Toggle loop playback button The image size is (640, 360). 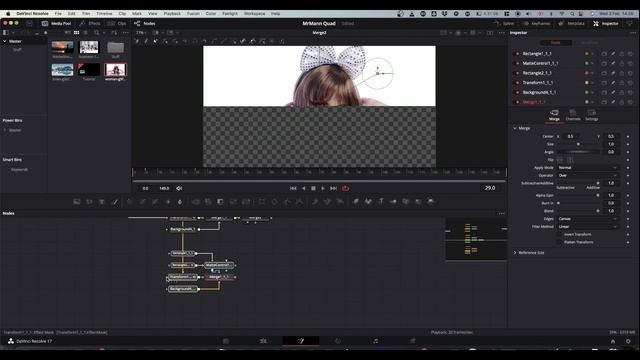(346, 189)
